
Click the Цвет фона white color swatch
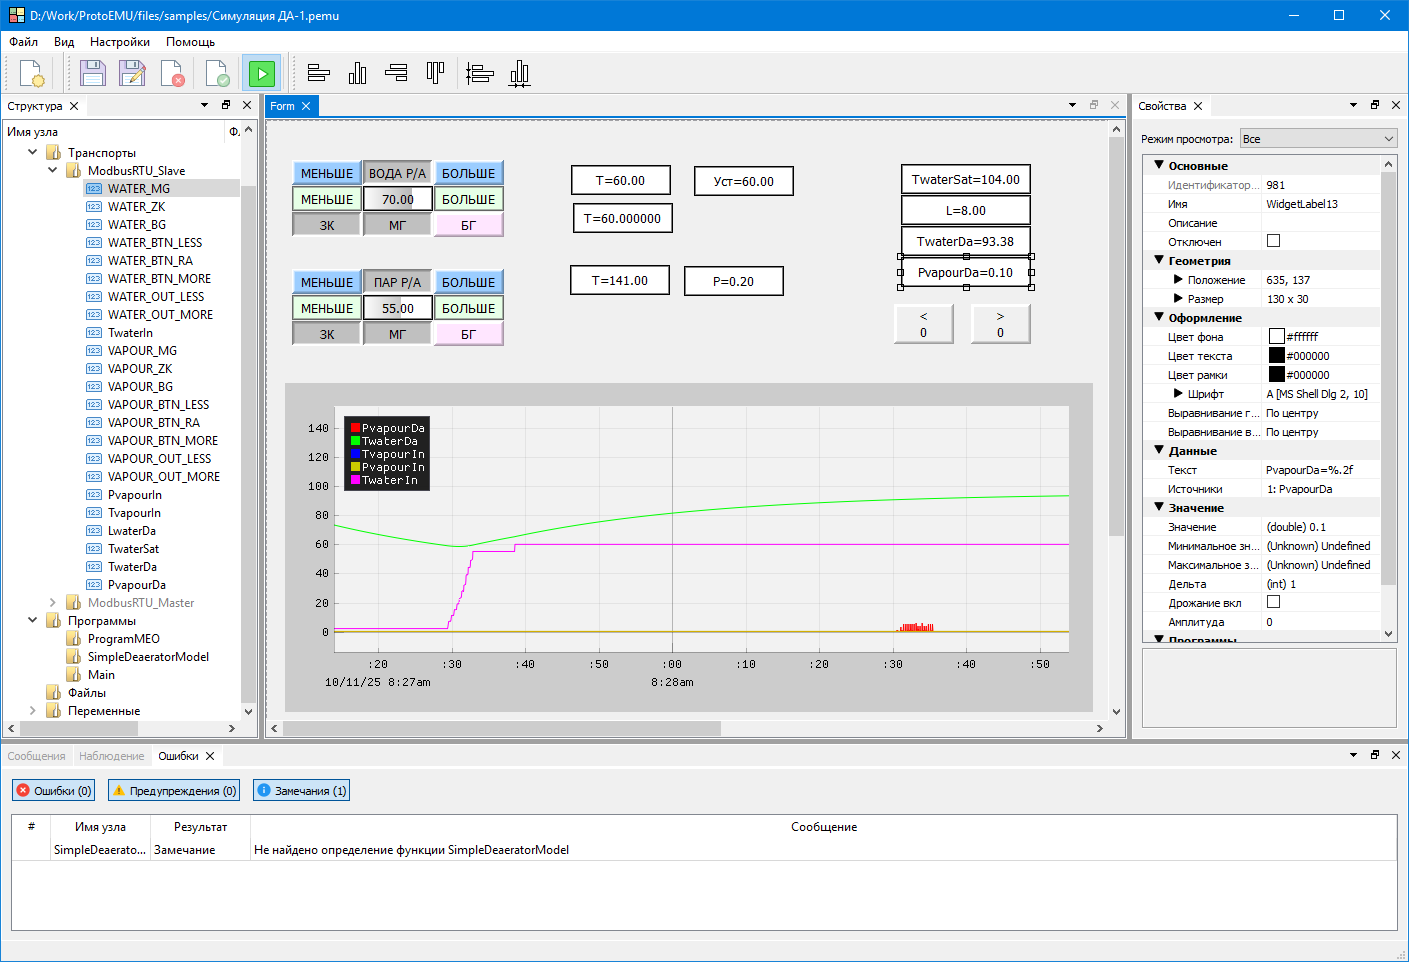1276,337
